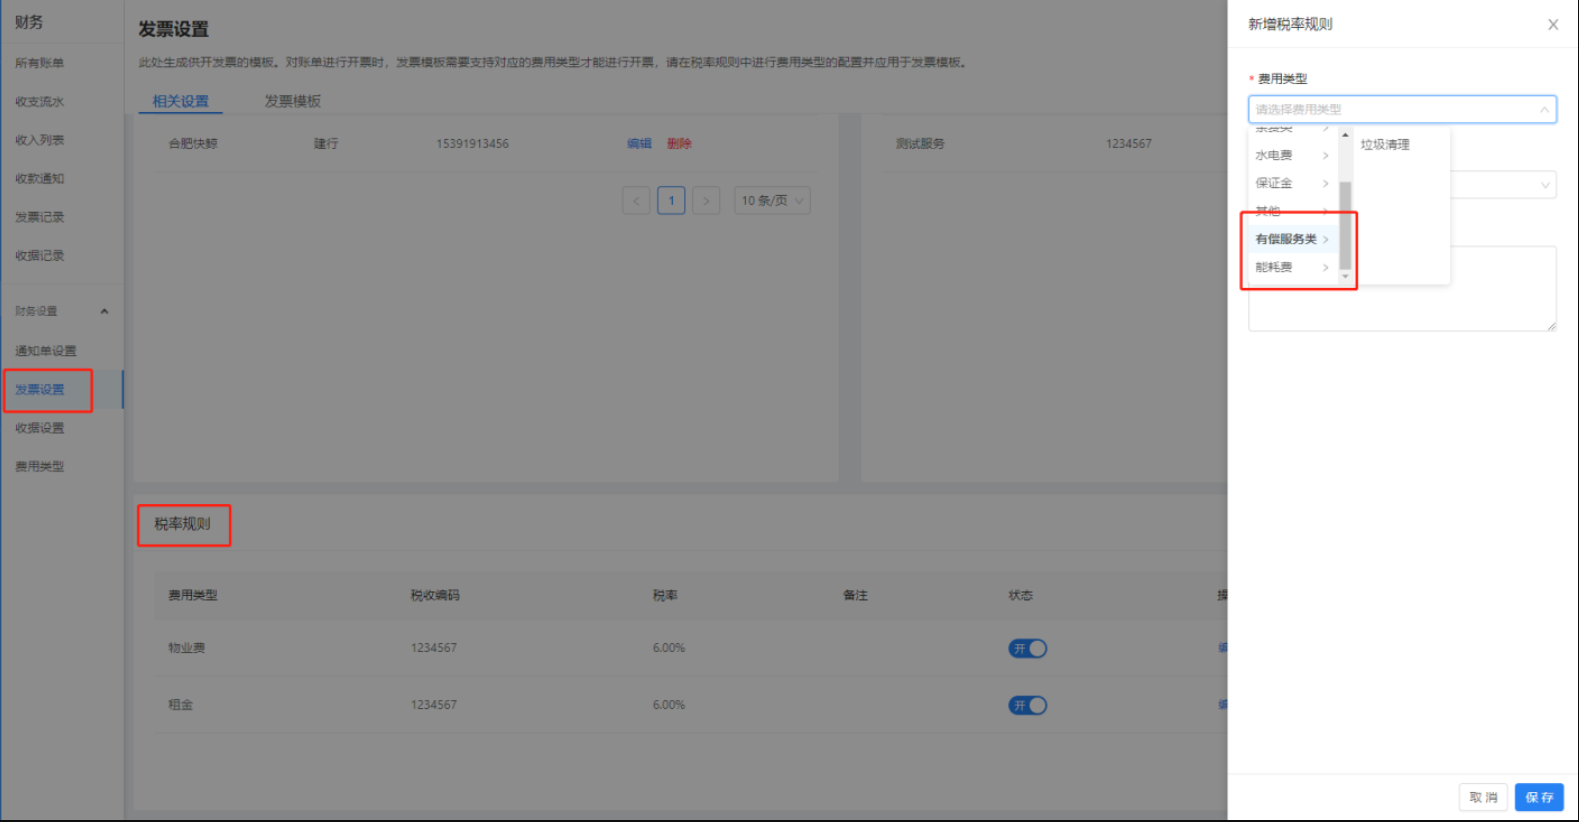Open the 10 条/页 page size dropdown
This screenshot has height=822, width=1579.
(x=771, y=201)
